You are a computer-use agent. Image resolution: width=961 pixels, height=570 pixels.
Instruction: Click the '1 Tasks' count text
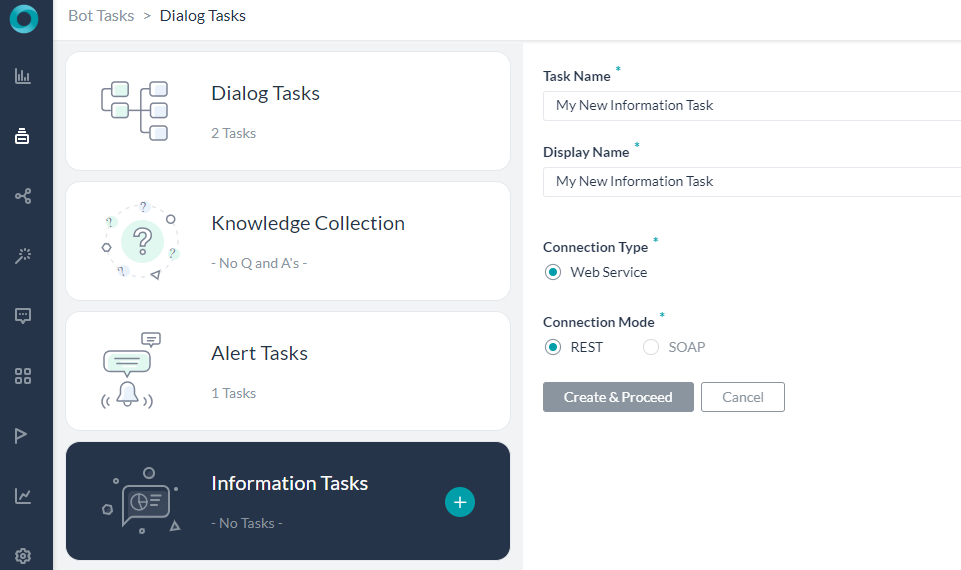pos(234,393)
